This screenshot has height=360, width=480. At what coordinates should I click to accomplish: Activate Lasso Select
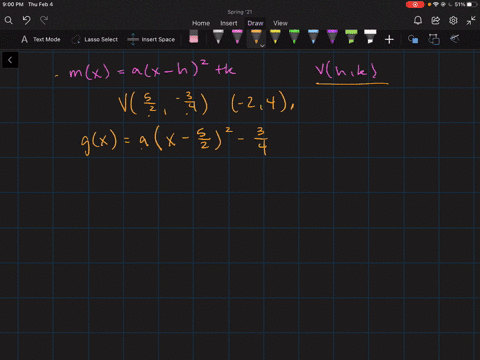(95, 39)
